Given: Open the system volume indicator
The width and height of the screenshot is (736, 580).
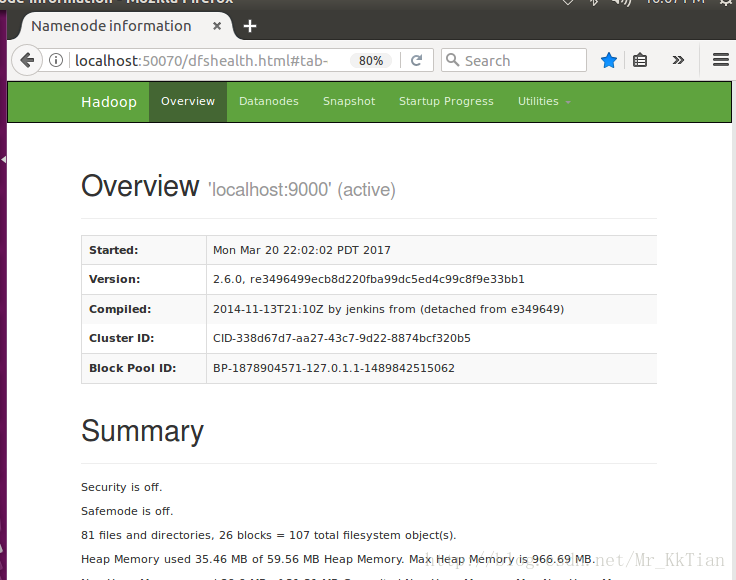Looking at the screenshot, I should [621, 2].
